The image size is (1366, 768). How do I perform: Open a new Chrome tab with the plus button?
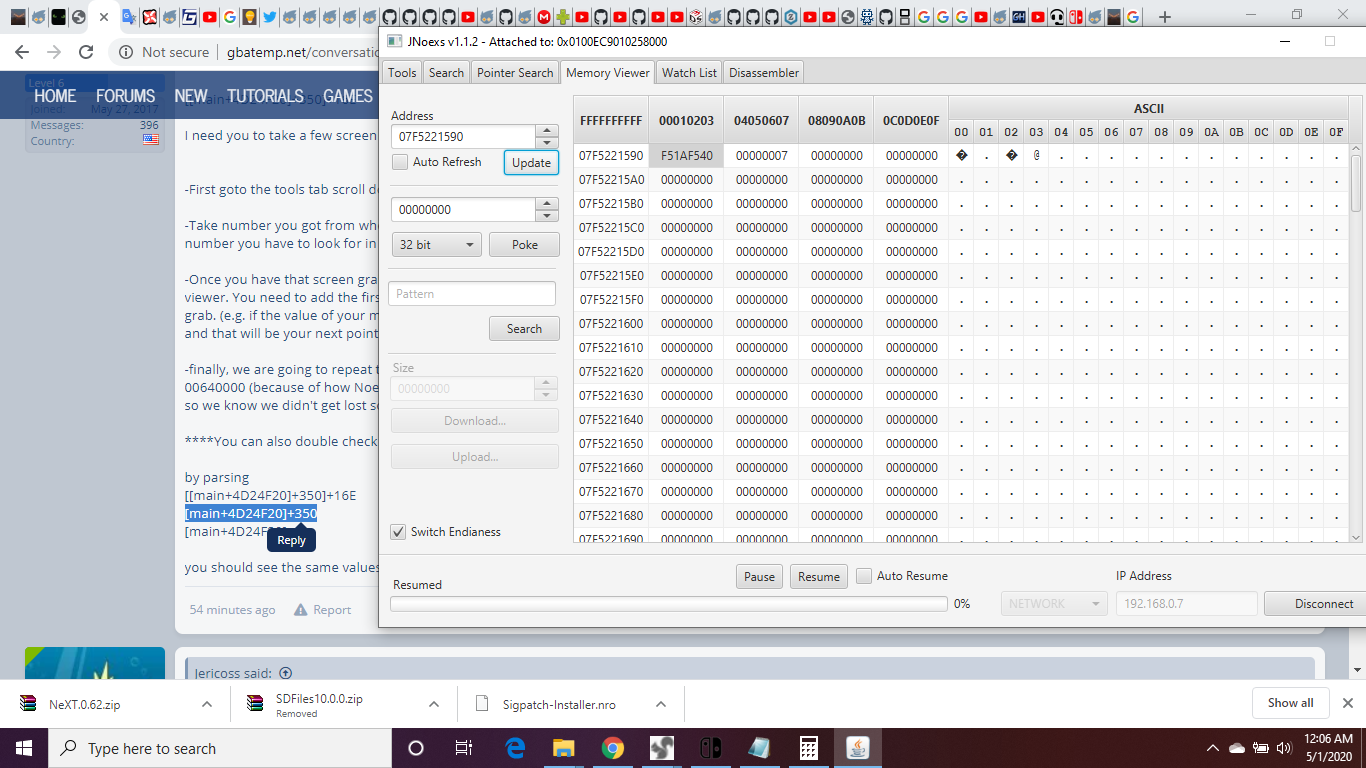(x=1164, y=17)
